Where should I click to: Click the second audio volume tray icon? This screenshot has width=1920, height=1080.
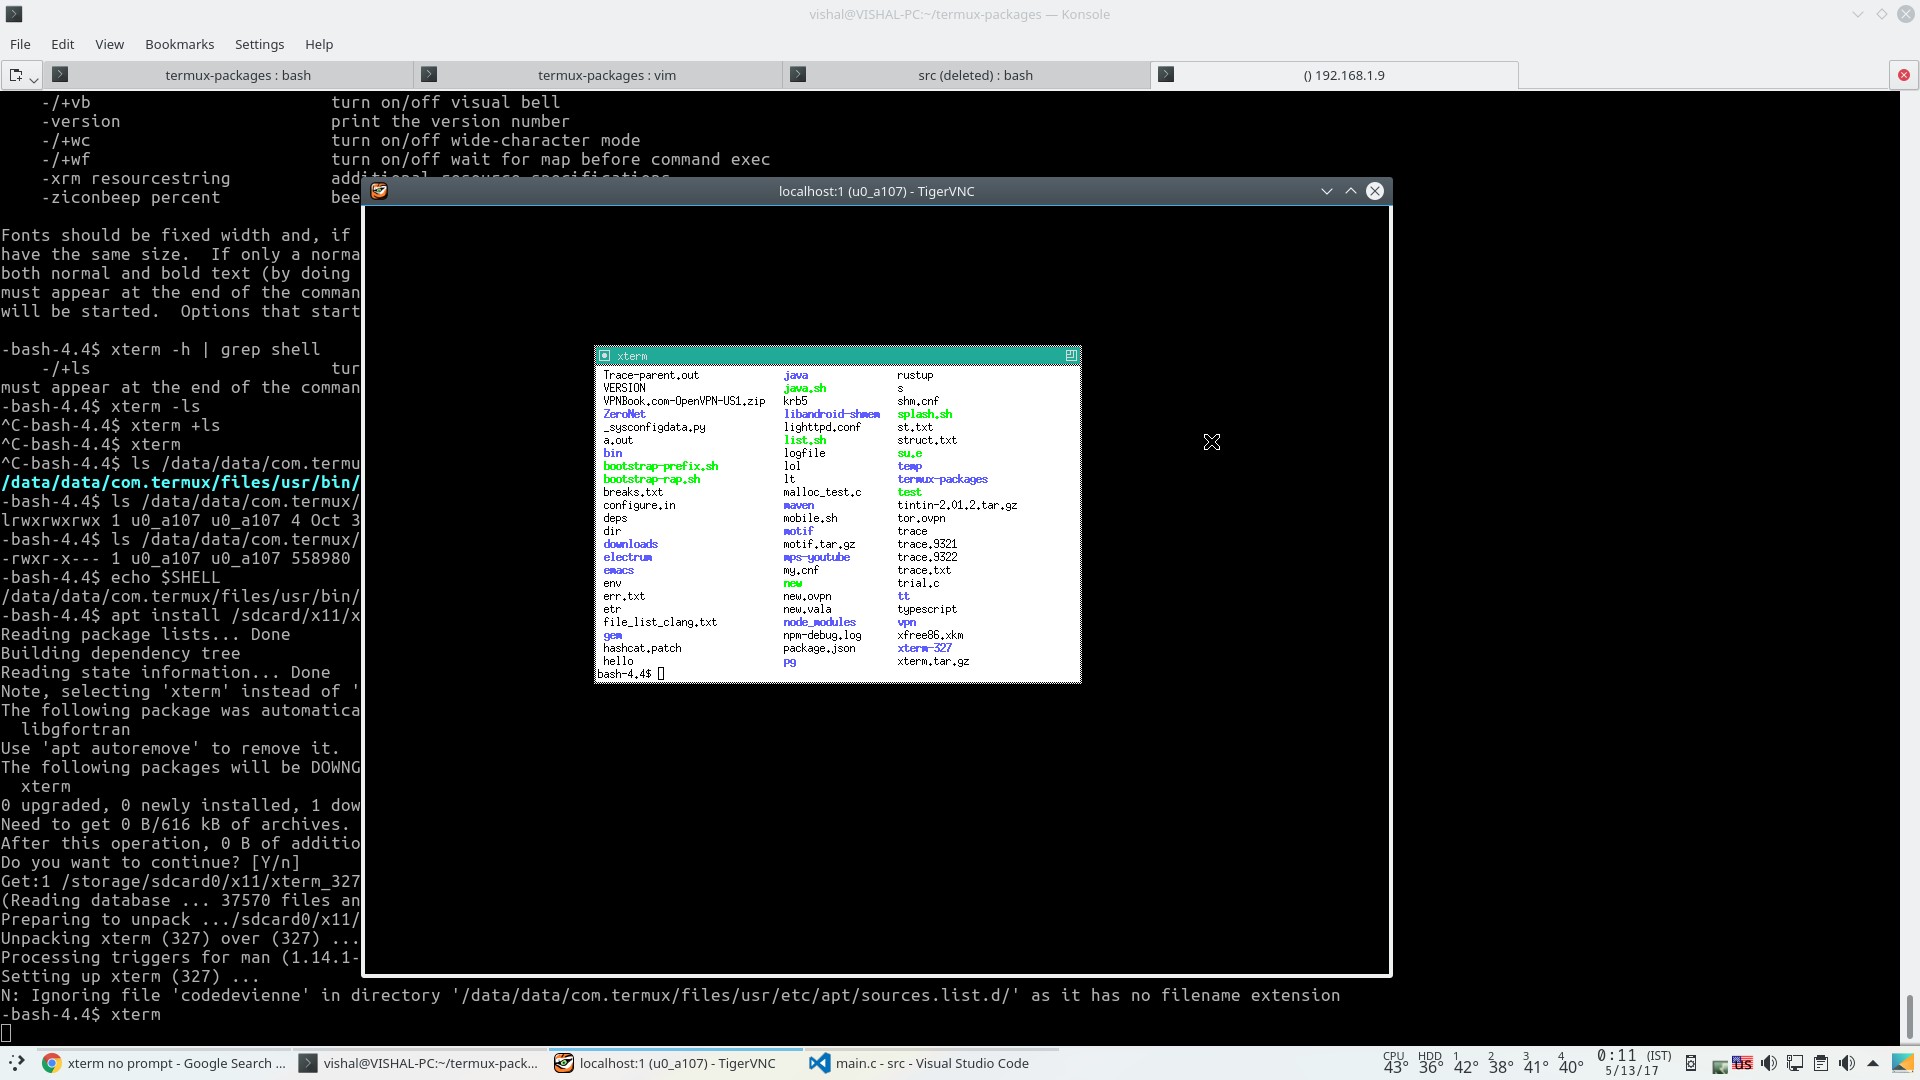(1847, 1063)
